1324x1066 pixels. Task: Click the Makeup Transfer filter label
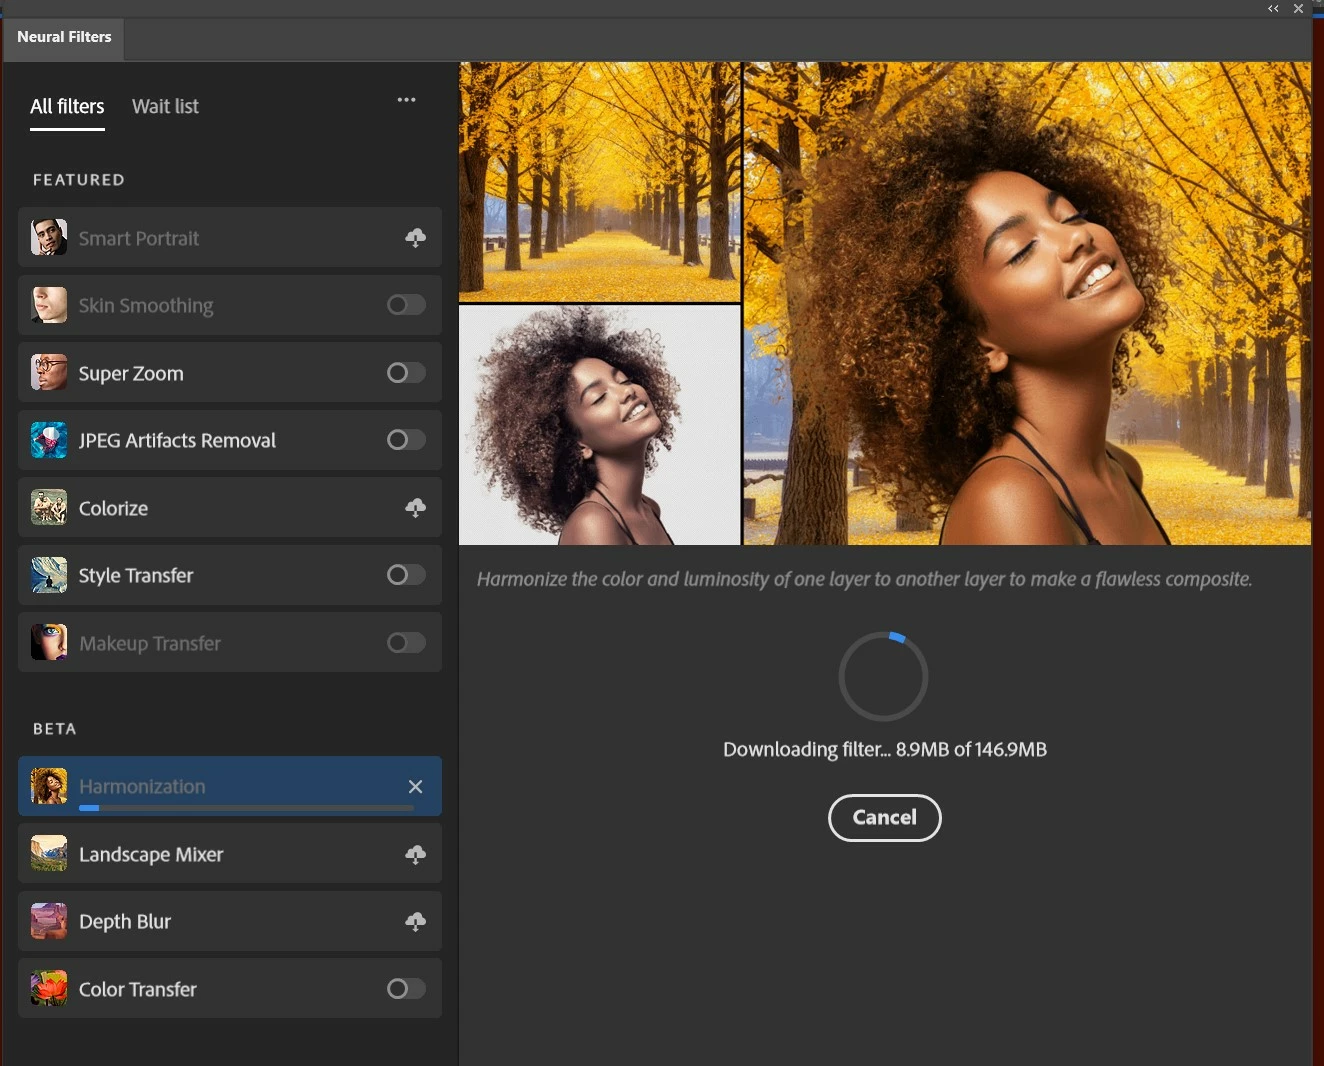150,644
